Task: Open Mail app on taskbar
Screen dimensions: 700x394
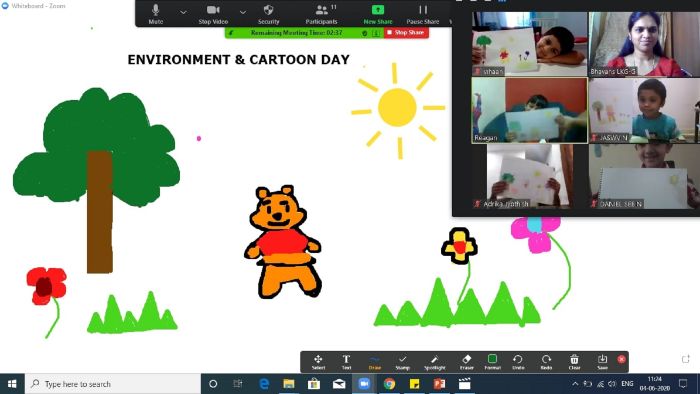Action: coord(339,384)
